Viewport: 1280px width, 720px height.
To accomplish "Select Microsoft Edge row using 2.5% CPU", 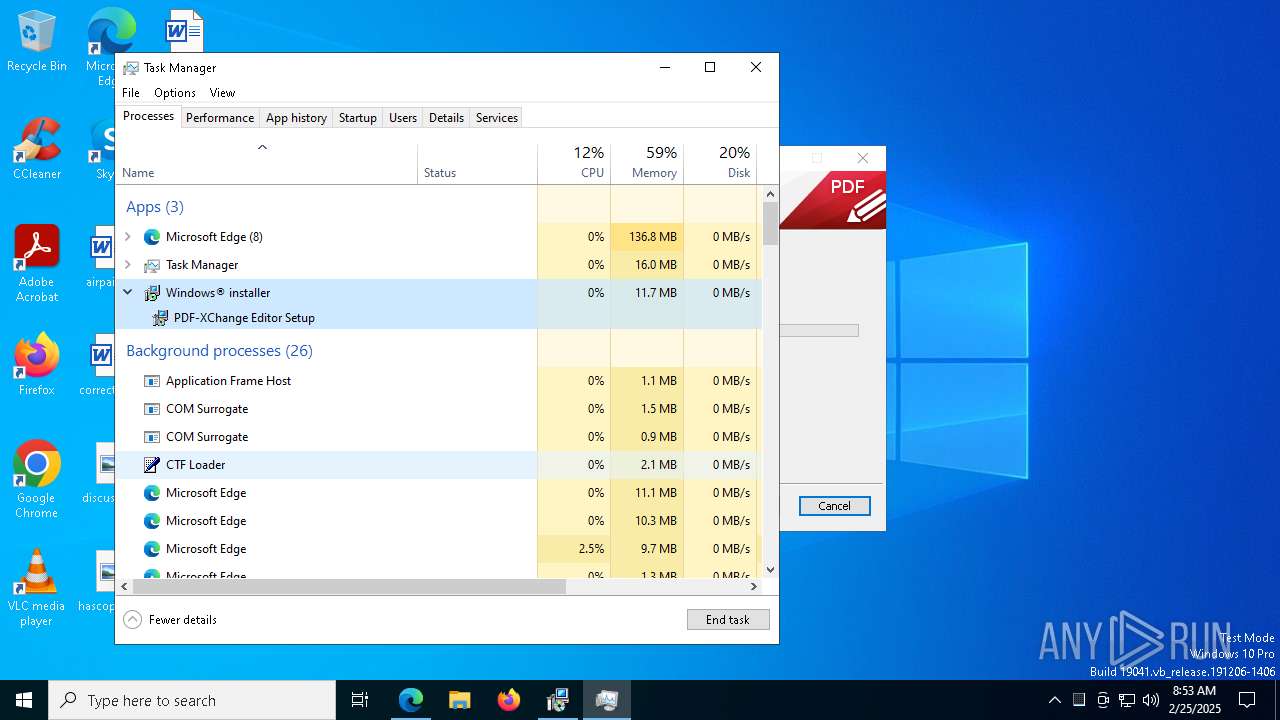I will click(x=438, y=549).
